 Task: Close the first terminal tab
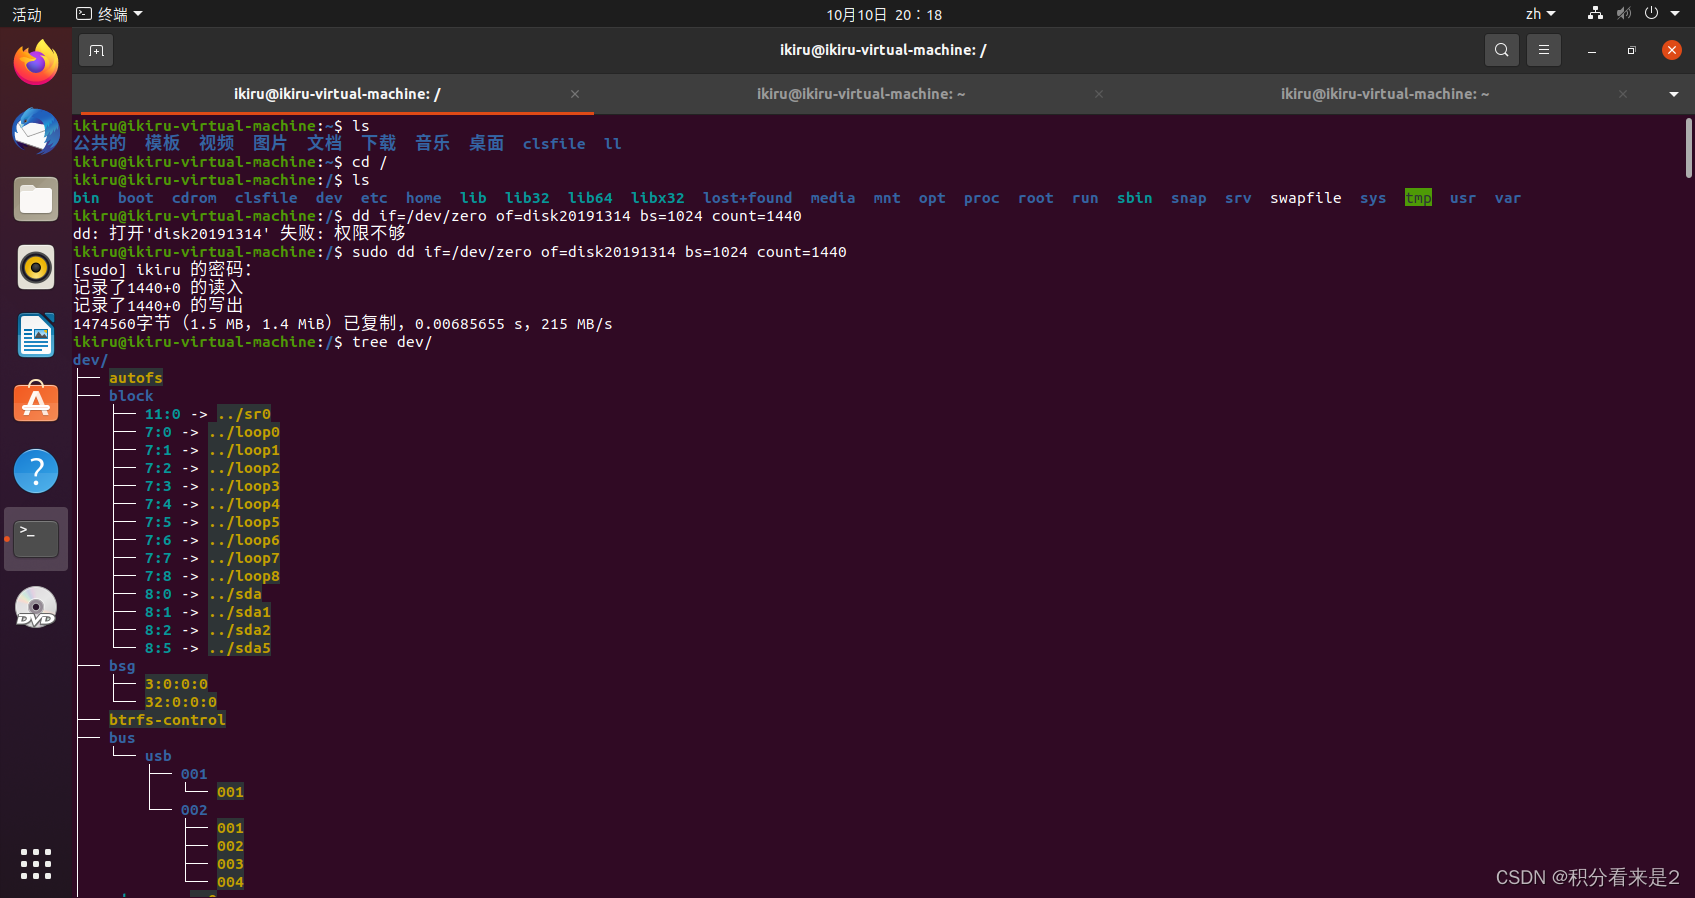click(x=575, y=94)
